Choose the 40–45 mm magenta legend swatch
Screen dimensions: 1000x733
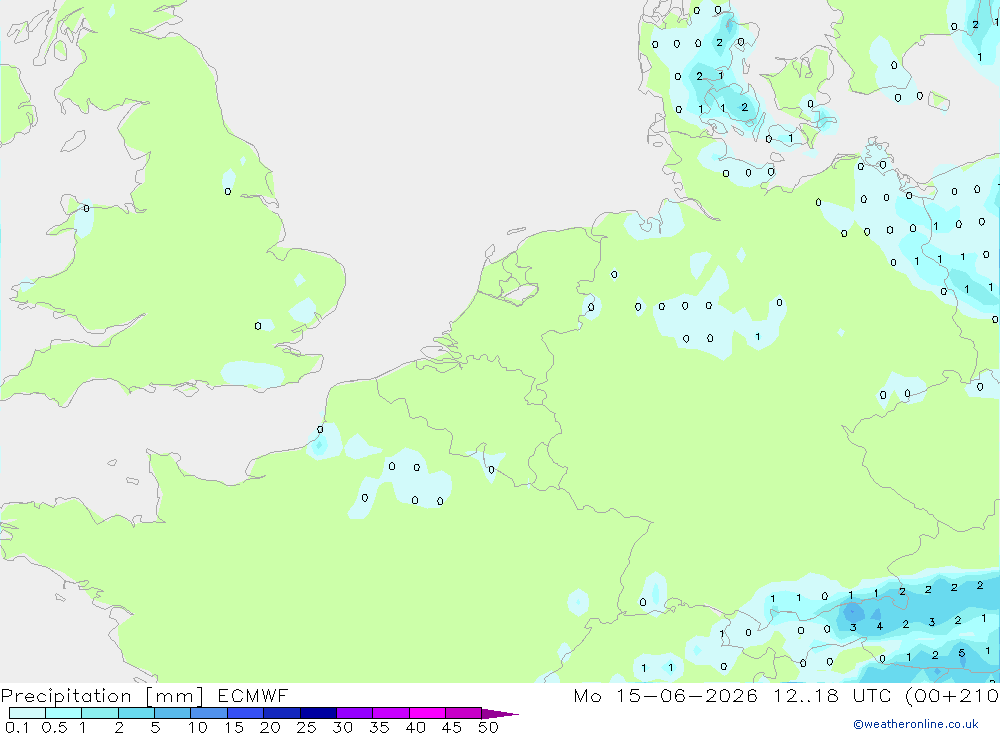tap(427, 713)
